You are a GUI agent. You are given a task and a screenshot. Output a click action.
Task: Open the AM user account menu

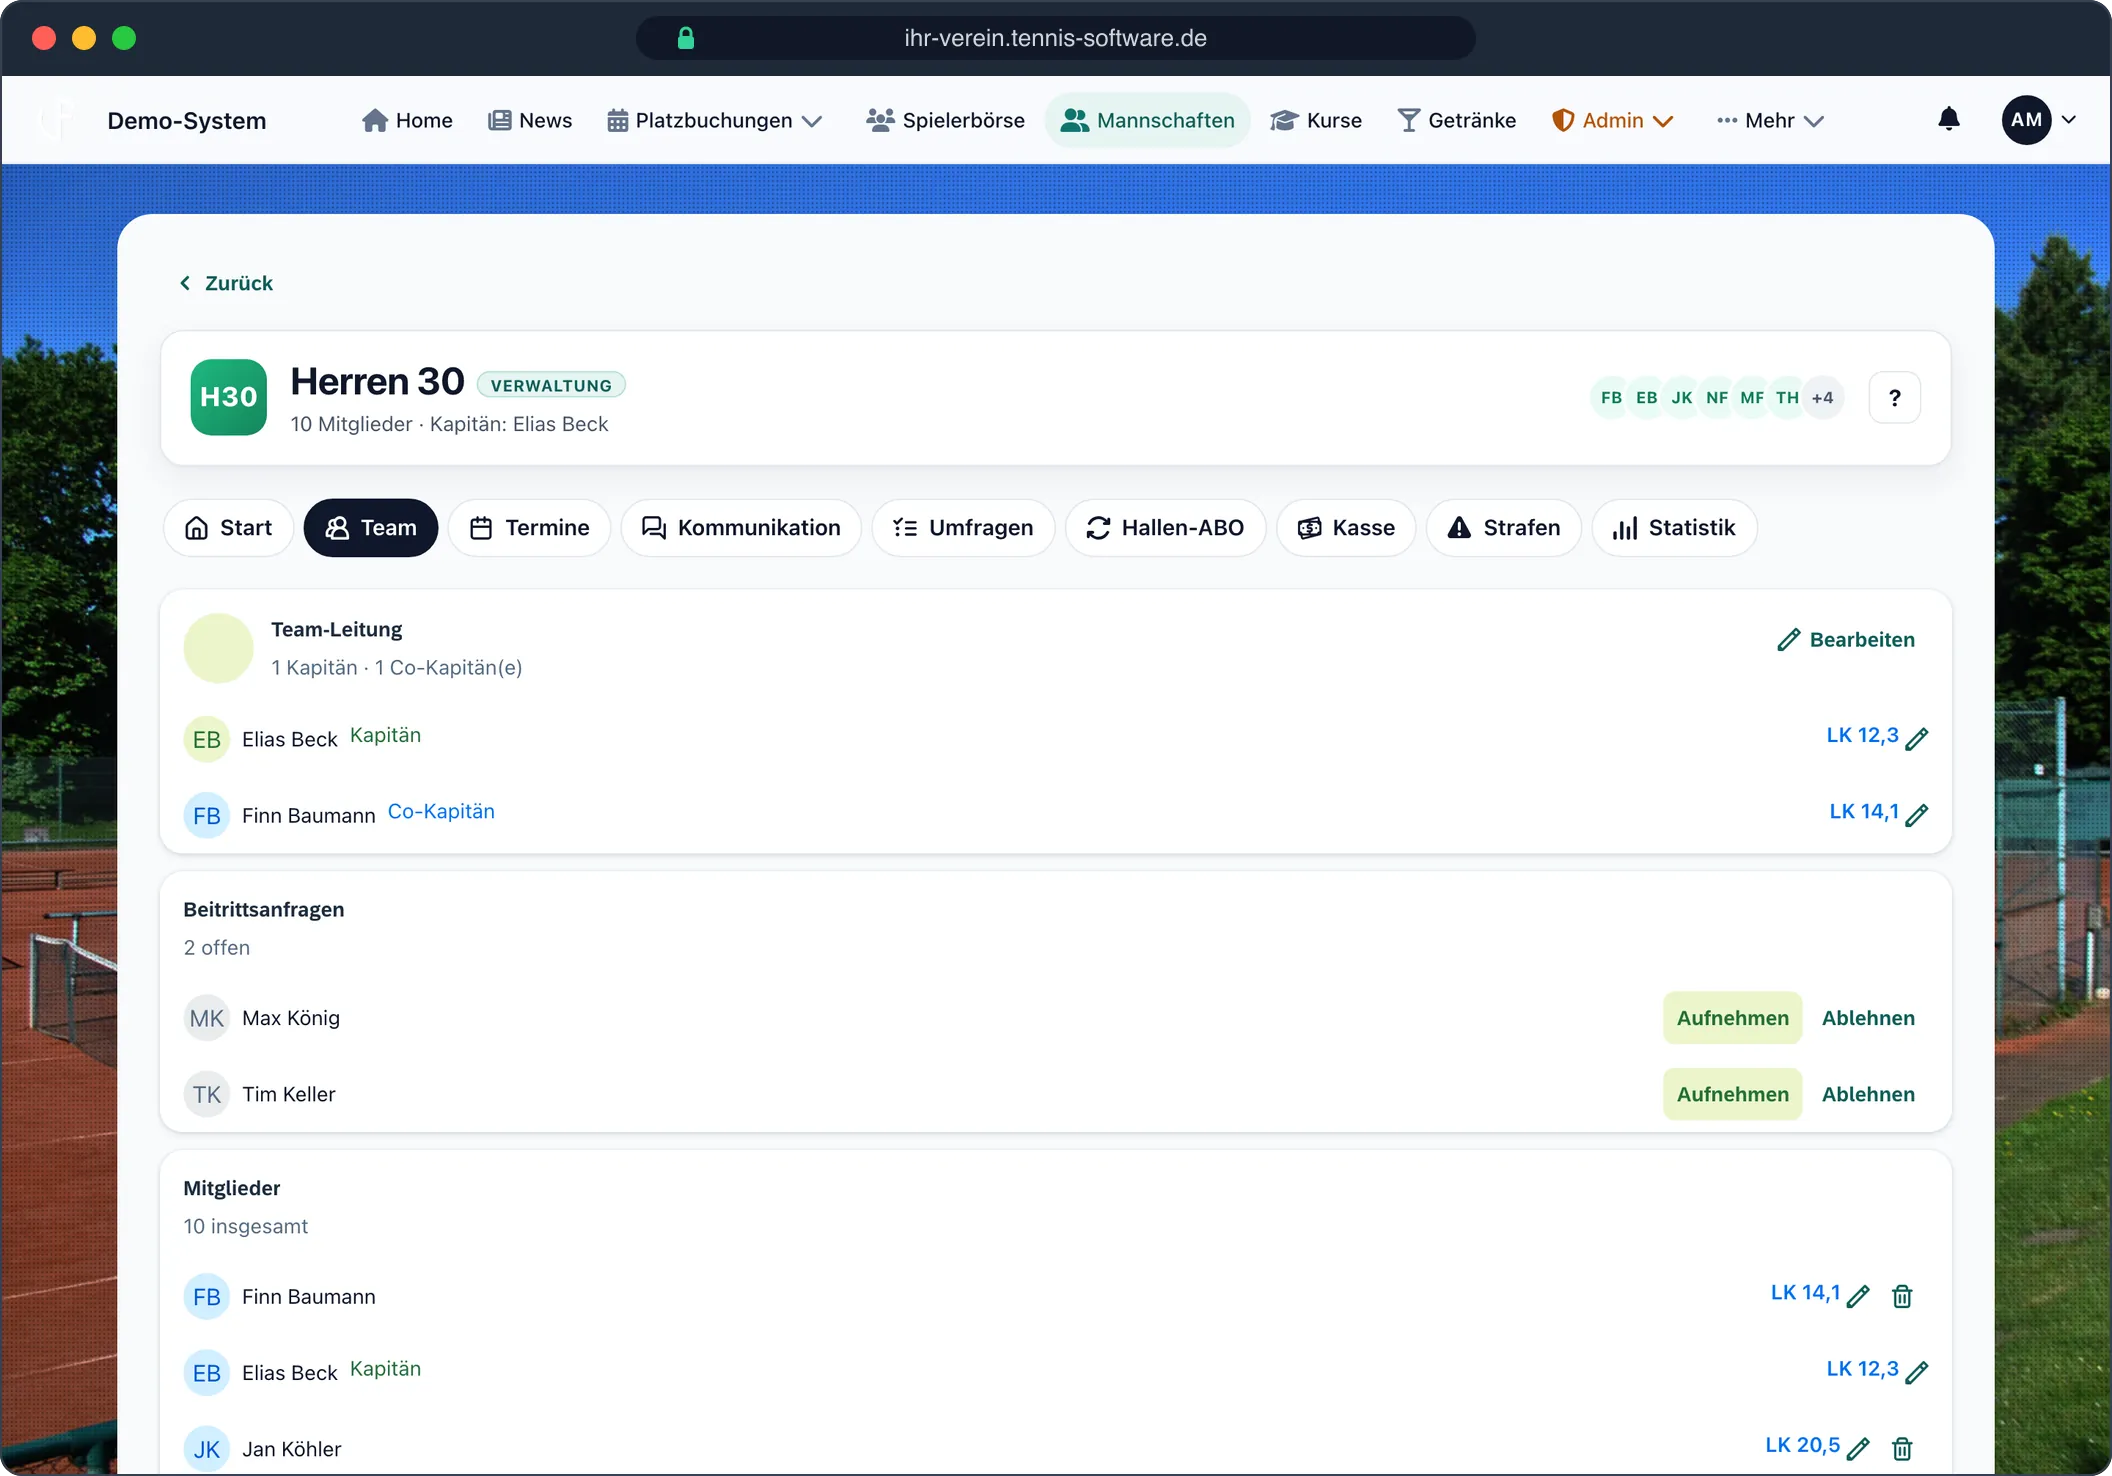[x=2040, y=120]
